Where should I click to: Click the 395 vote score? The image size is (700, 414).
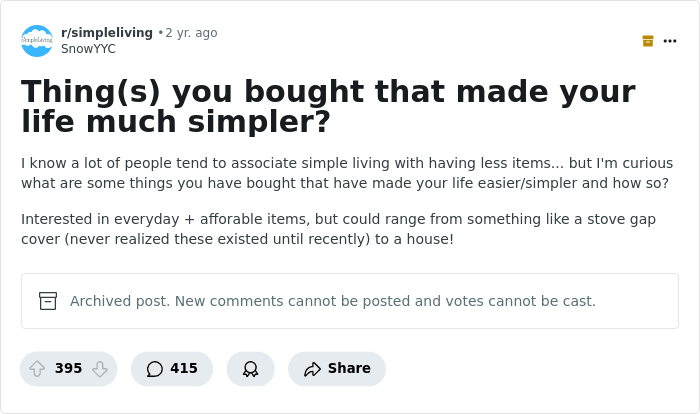(68, 369)
